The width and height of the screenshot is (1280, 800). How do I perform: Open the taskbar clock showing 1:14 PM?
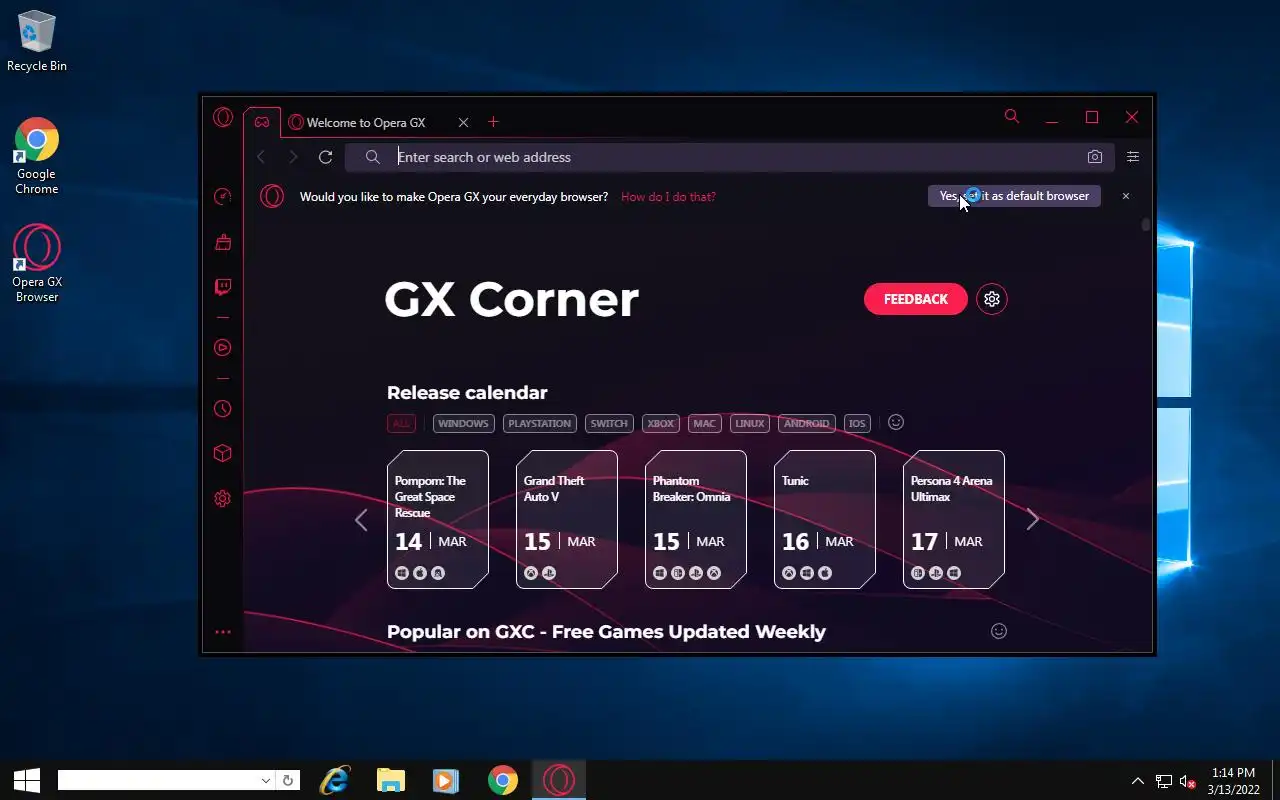(x=1233, y=781)
